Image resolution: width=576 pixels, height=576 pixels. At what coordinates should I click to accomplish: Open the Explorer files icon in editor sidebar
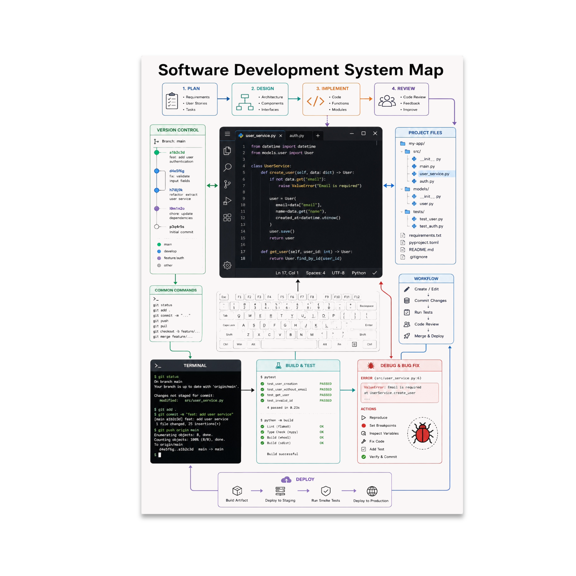(x=227, y=151)
